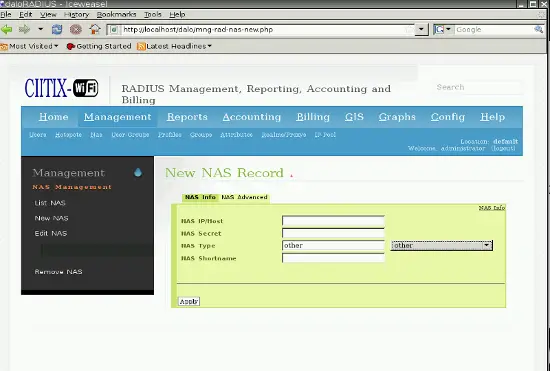550x371 pixels.
Task: Open the Bookmarks menu
Action: [116, 14]
